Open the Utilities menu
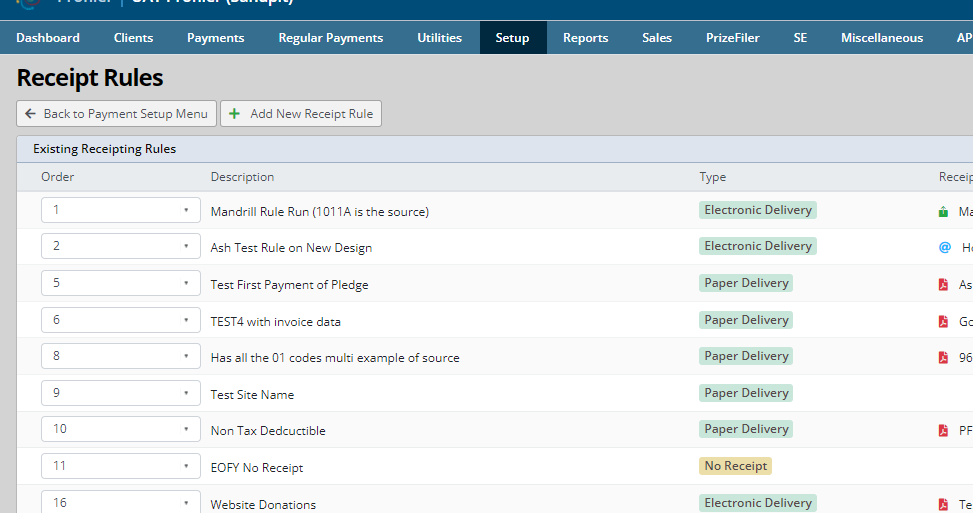Viewport: 973px width, 513px height. 439,38
